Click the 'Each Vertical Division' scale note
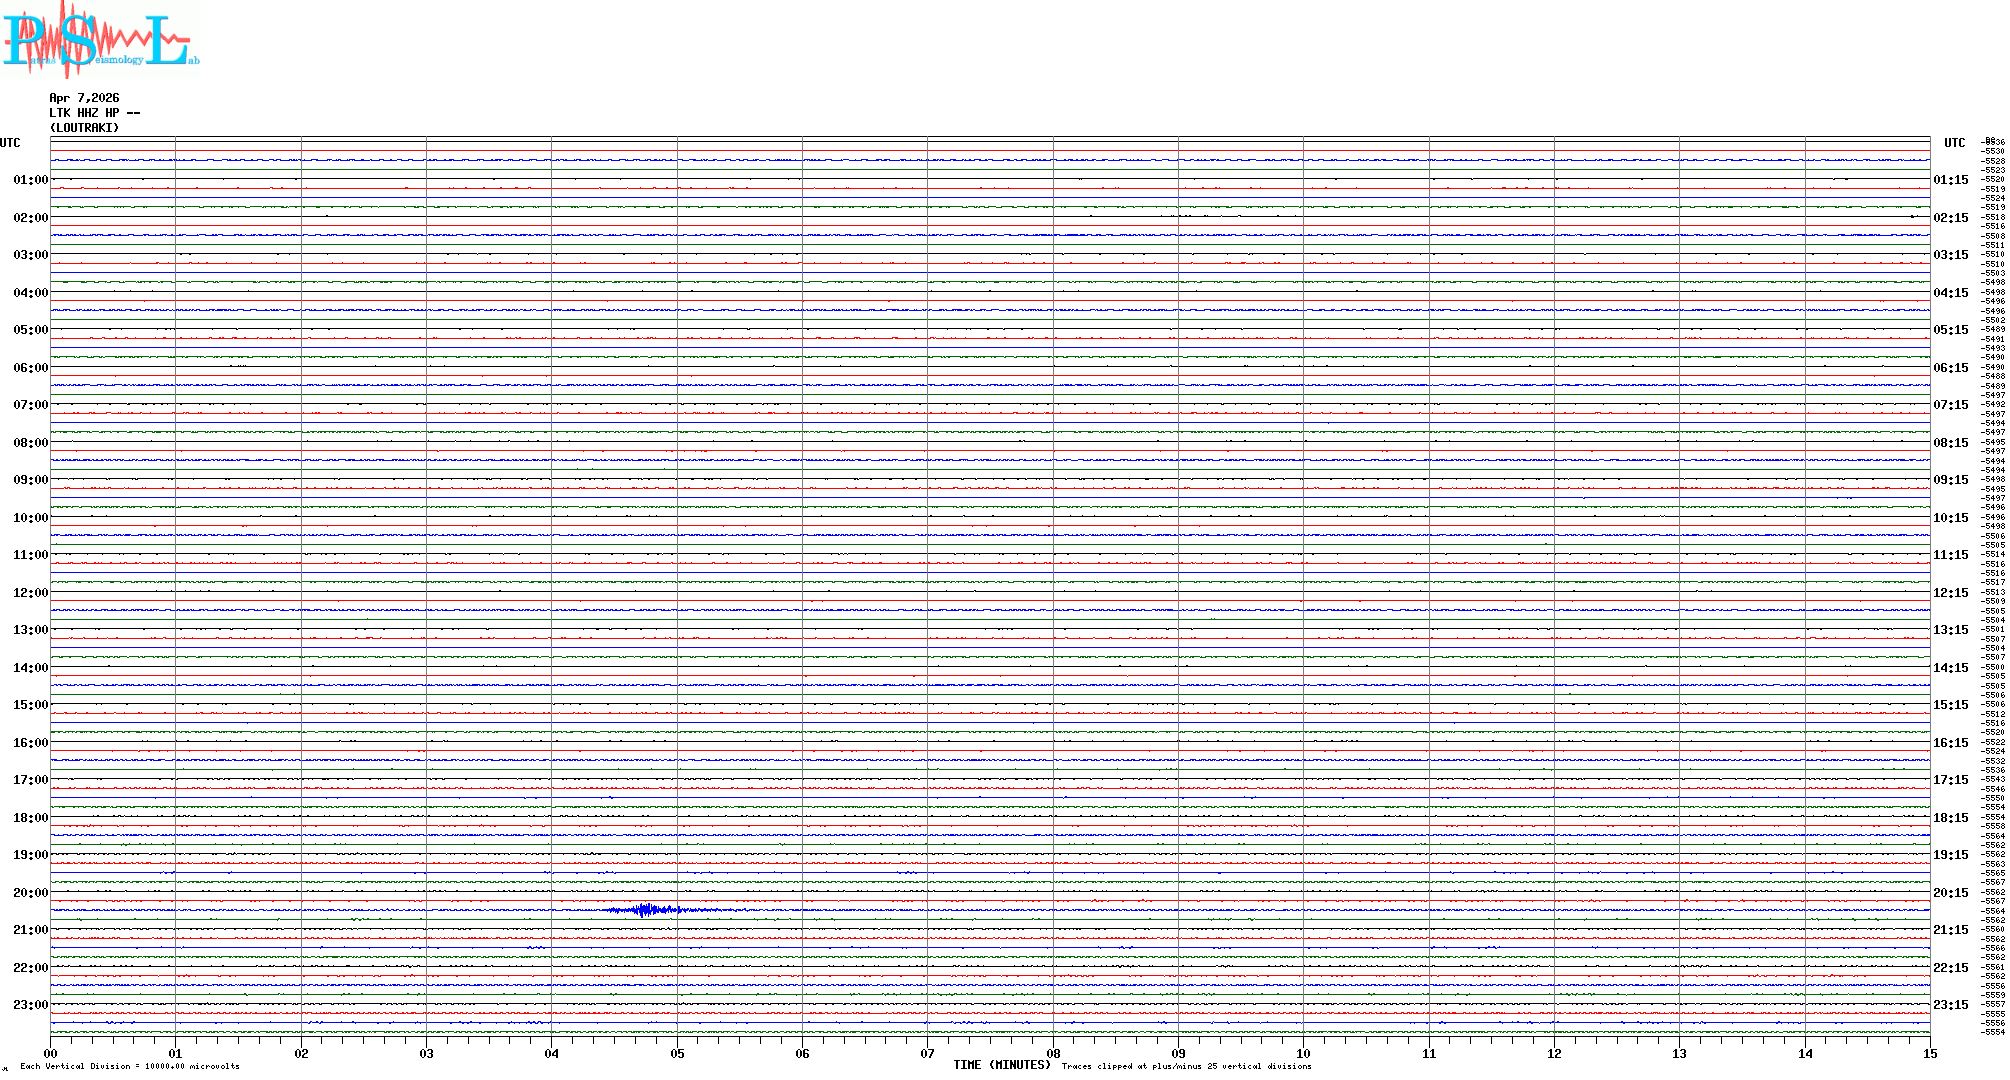Viewport: 2010px width, 1080px height. (x=130, y=1066)
